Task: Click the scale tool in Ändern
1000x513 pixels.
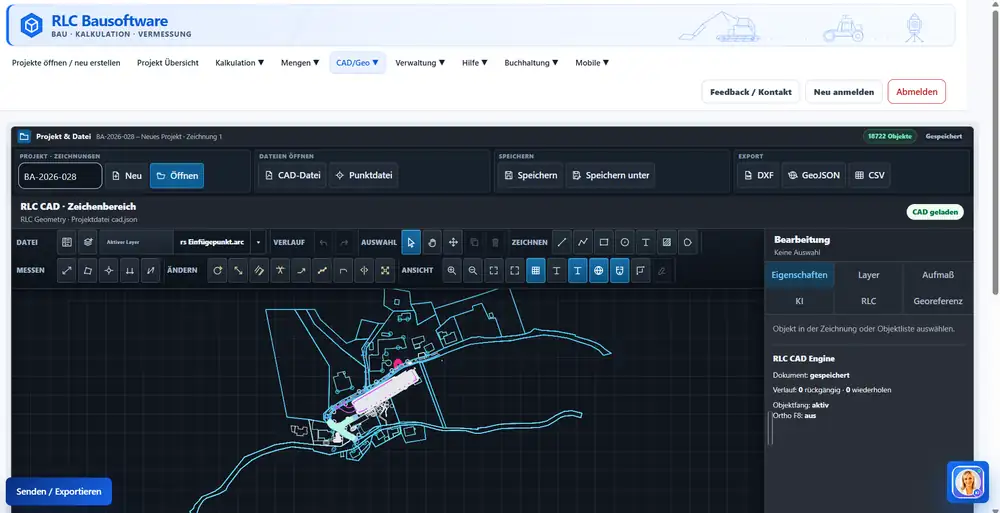Action: [238, 271]
